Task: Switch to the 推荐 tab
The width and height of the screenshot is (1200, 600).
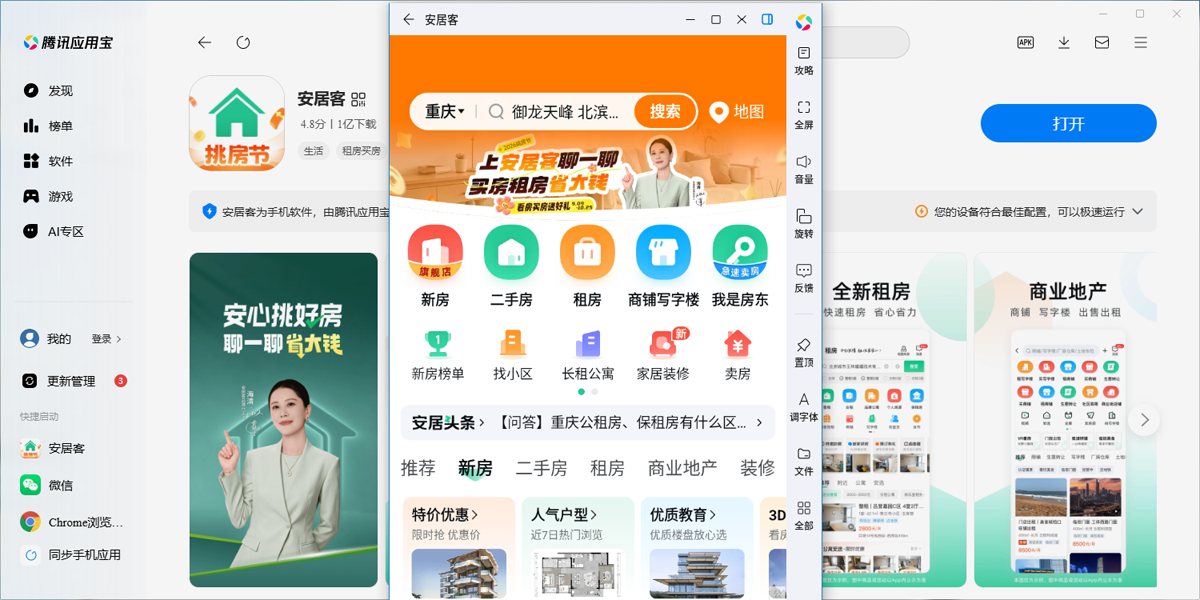Action: [x=418, y=468]
